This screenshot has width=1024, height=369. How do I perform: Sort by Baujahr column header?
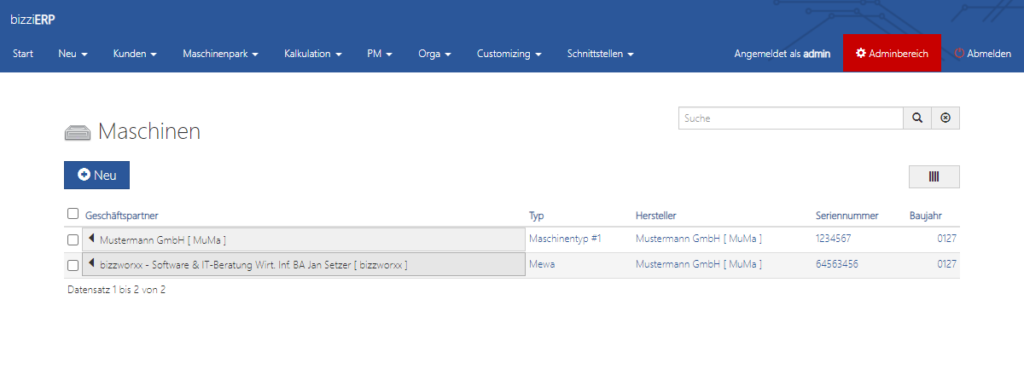tap(926, 215)
